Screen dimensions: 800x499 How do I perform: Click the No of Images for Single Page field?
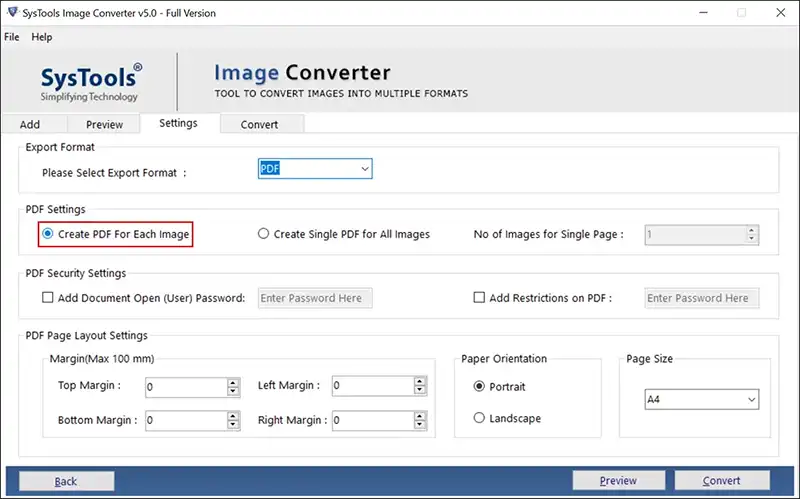point(696,235)
